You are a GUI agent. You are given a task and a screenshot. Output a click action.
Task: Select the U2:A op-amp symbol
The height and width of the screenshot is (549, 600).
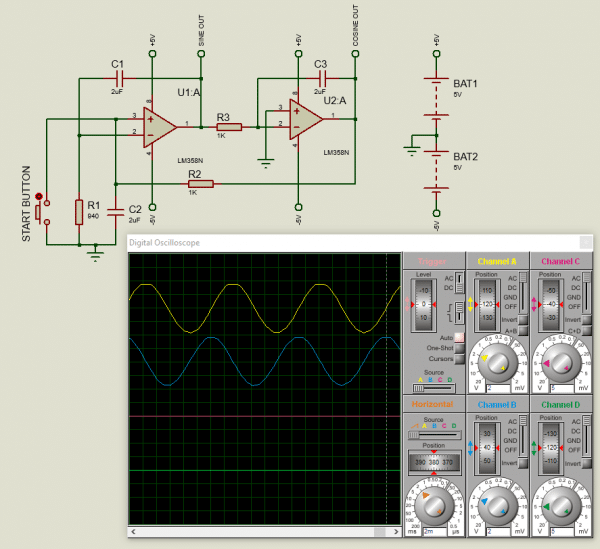[x=305, y=119]
